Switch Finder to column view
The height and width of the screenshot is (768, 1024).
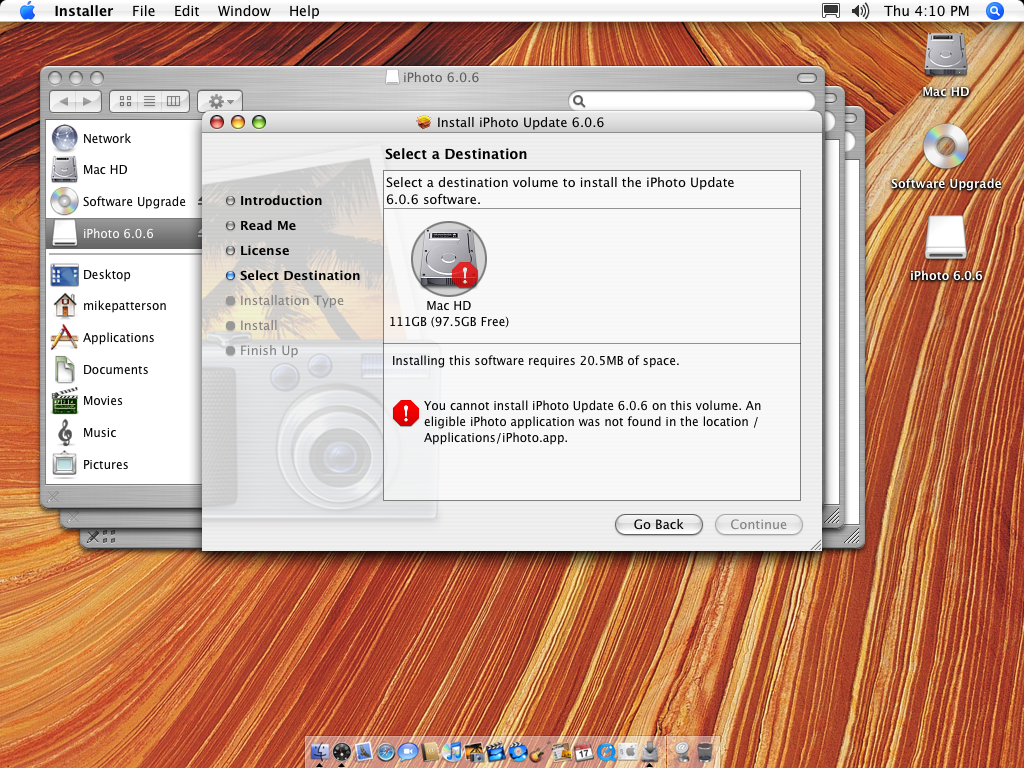[174, 101]
